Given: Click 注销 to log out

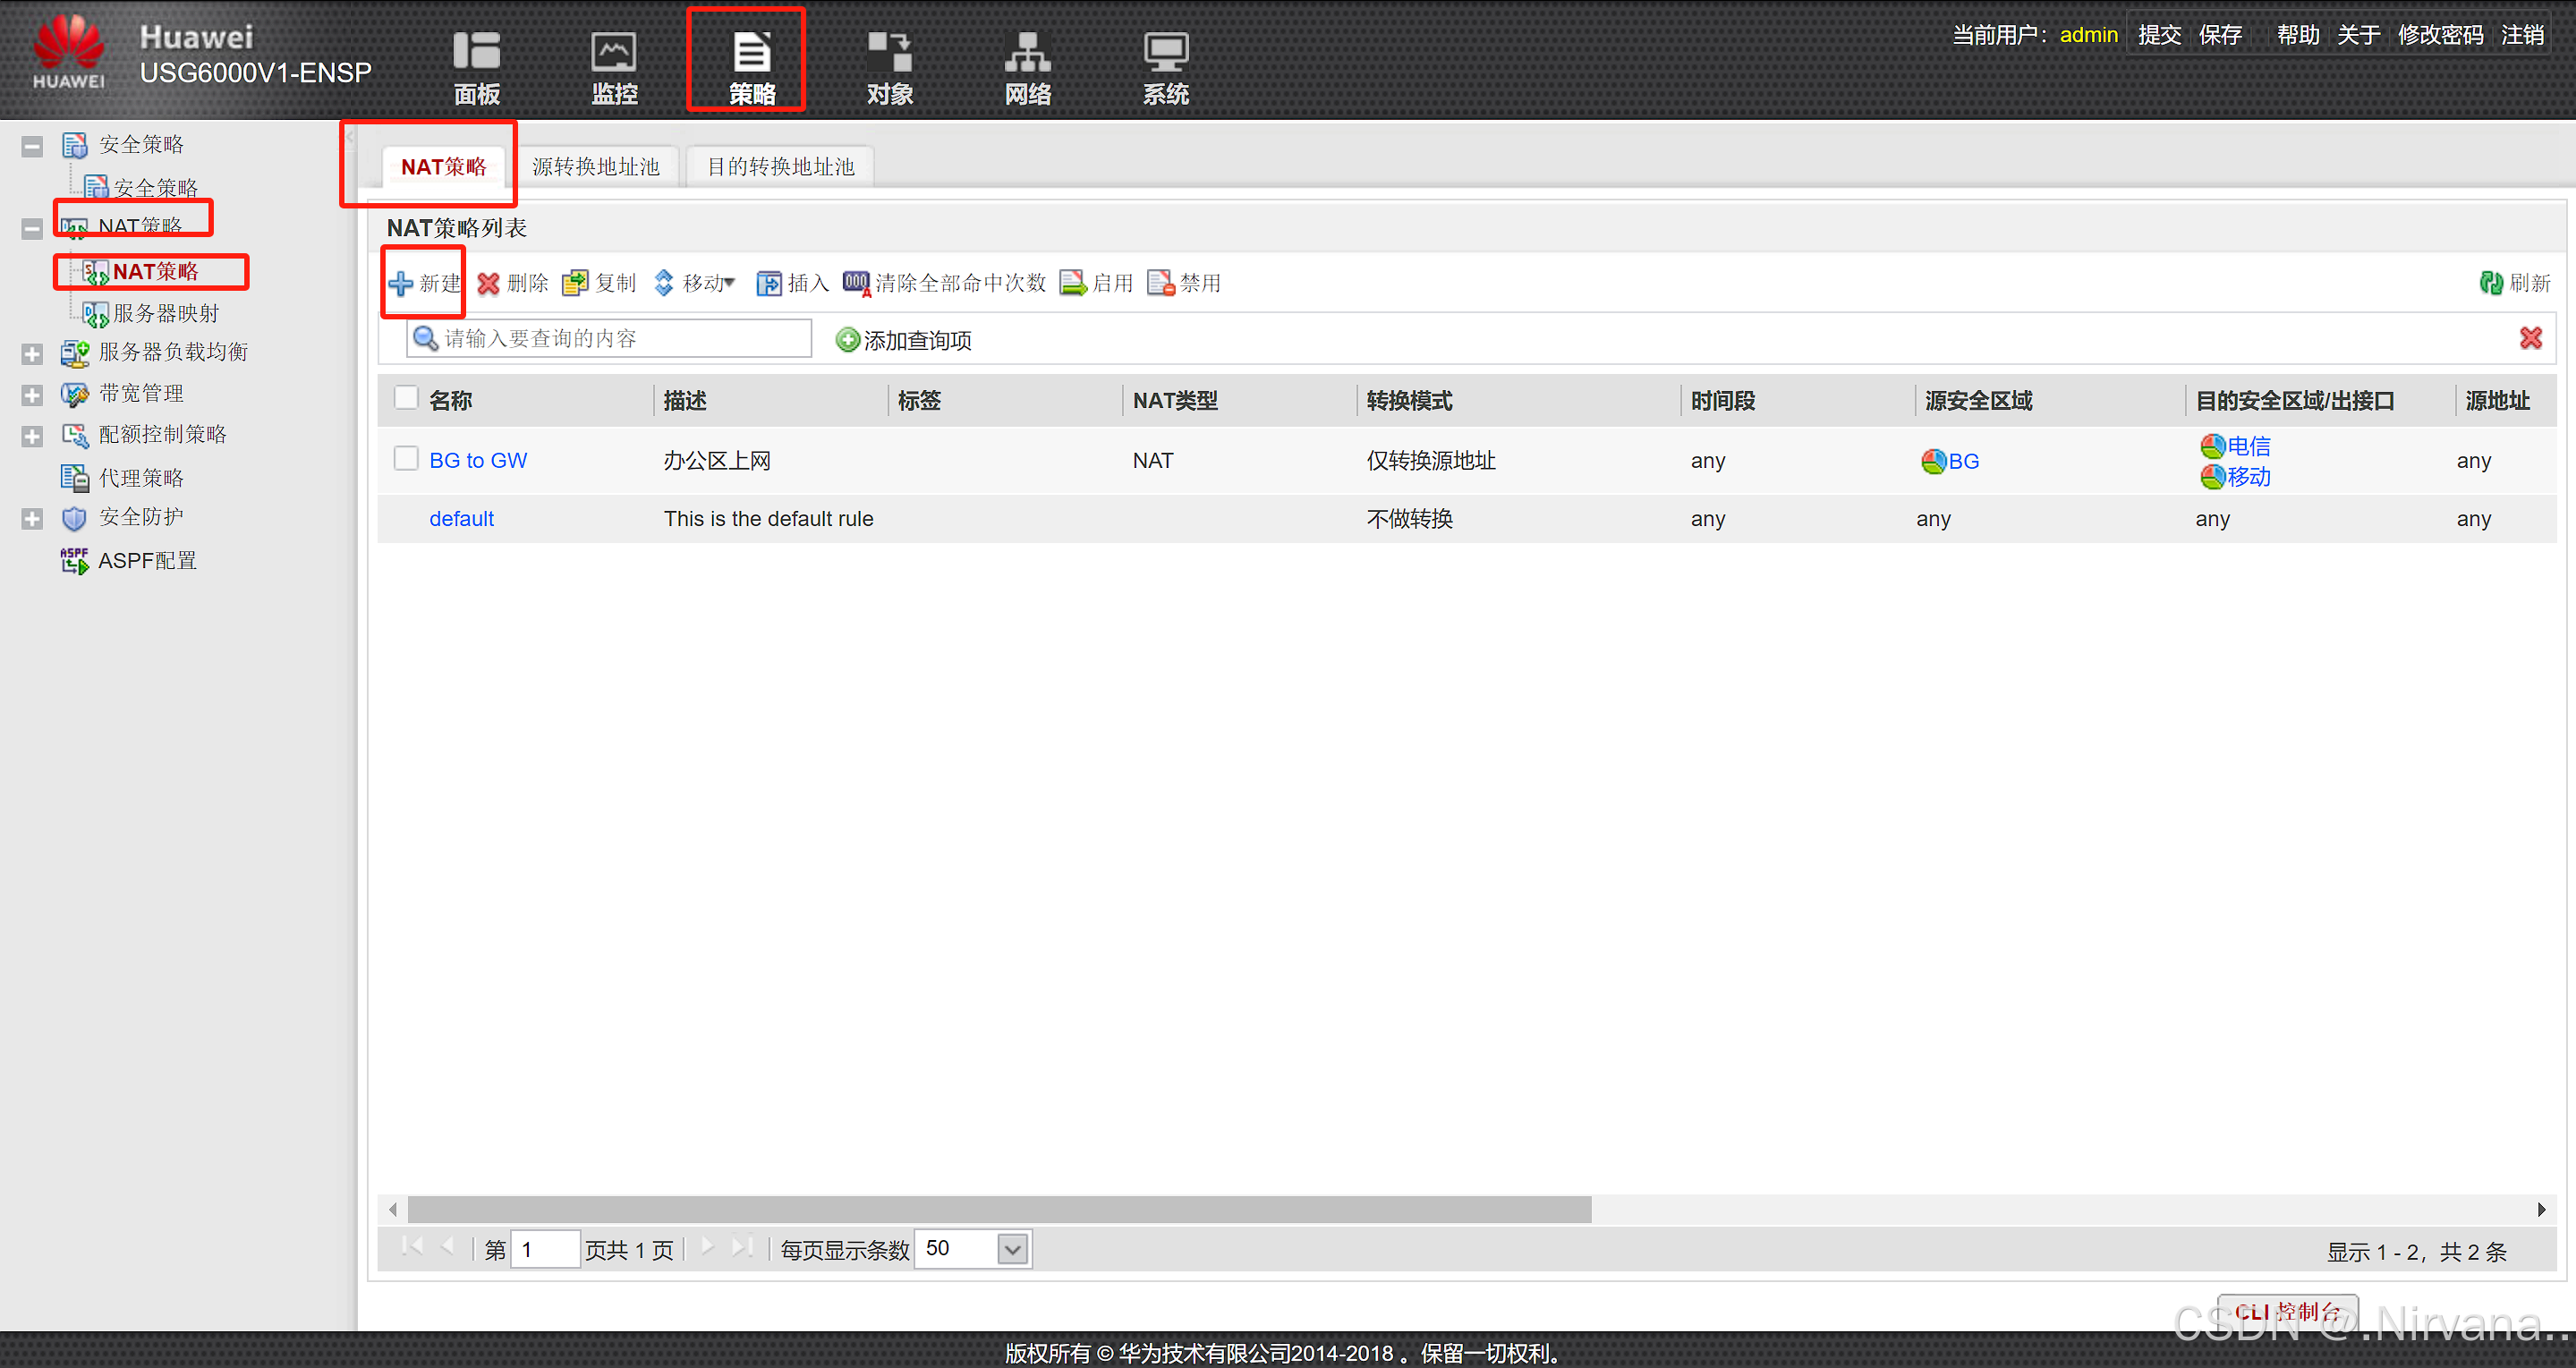Looking at the screenshot, I should click(x=2522, y=35).
